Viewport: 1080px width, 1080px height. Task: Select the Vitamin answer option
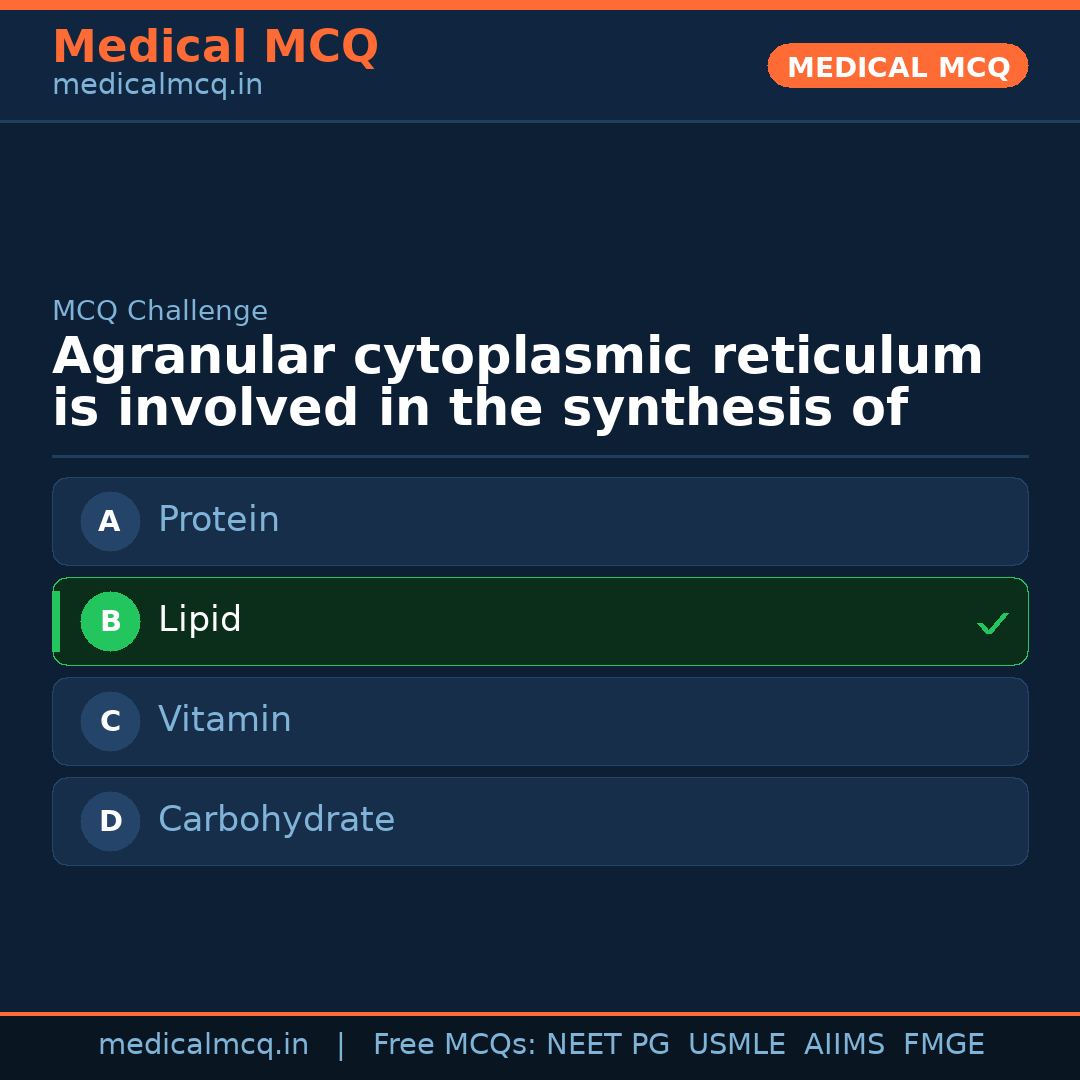540,721
